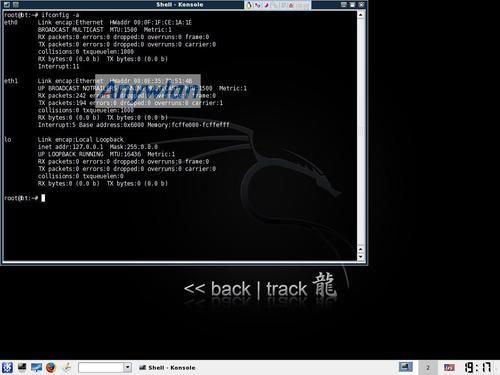Click the terminal scrollbar down arrow
Screen dimensions: 500x375
point(361,257)
